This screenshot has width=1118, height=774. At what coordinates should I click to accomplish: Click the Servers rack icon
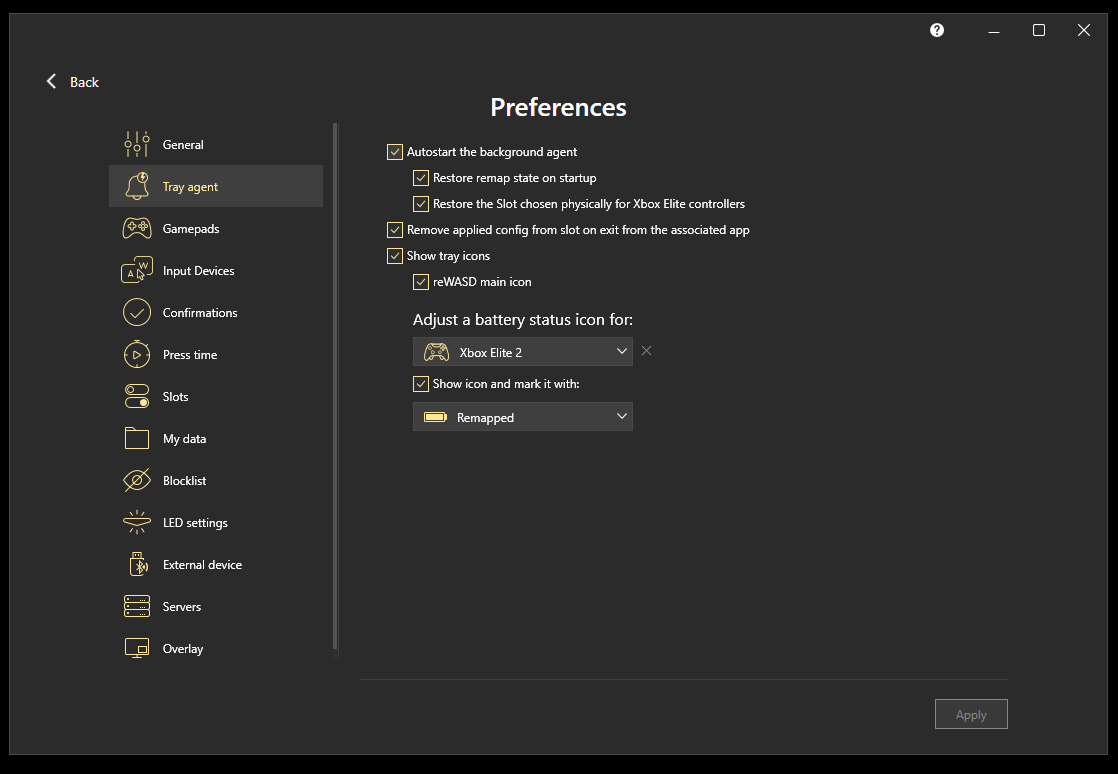click(x=137, y=607)
